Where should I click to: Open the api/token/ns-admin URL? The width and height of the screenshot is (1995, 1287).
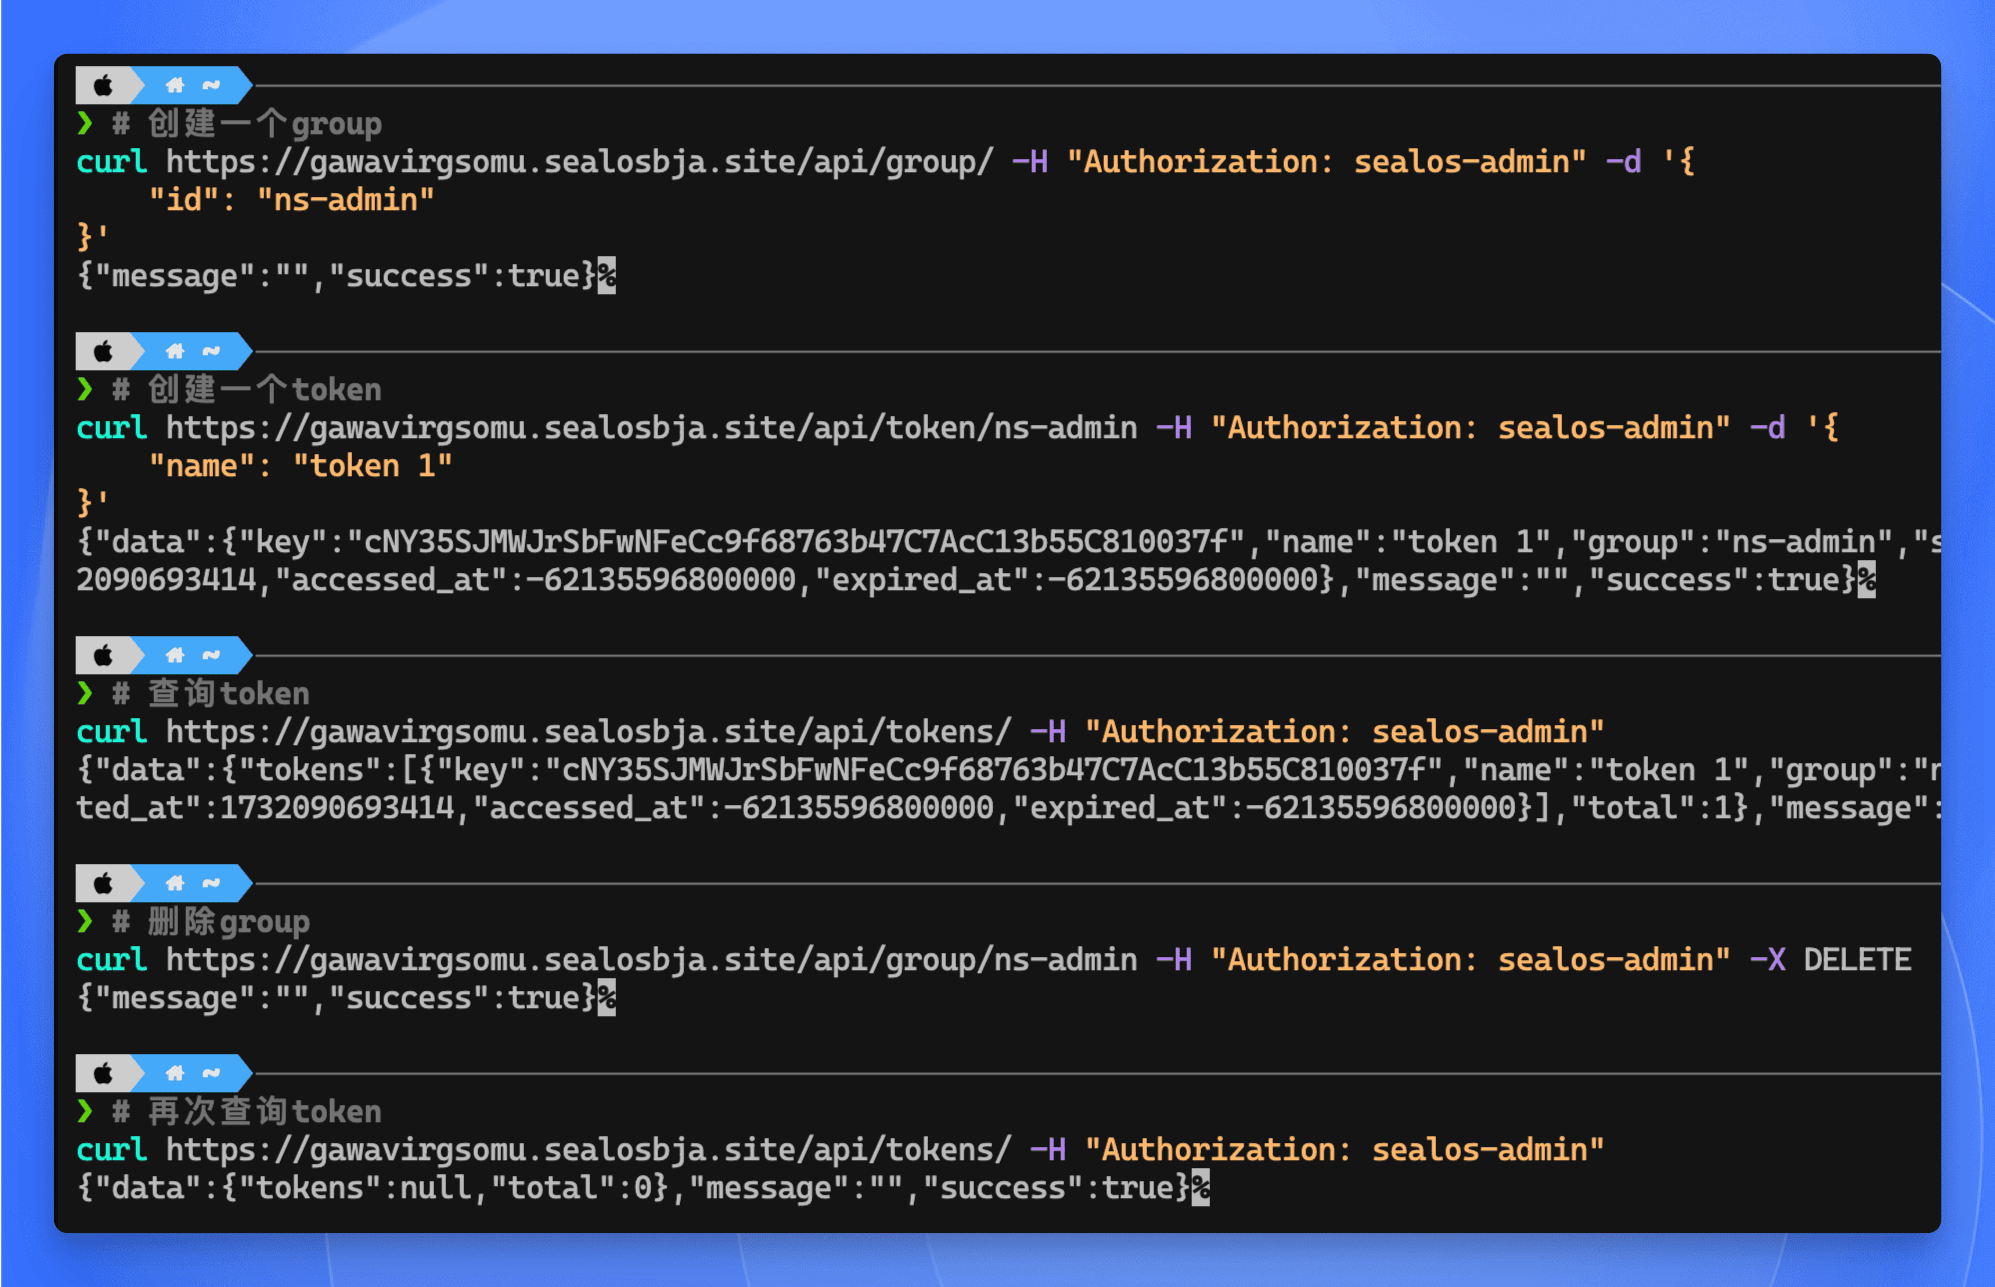click(651, 428)
